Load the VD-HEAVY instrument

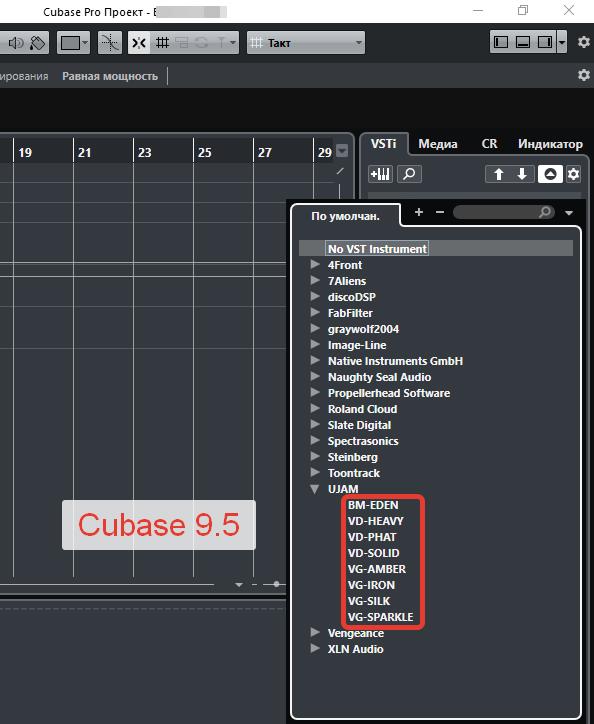click(376, 521)
